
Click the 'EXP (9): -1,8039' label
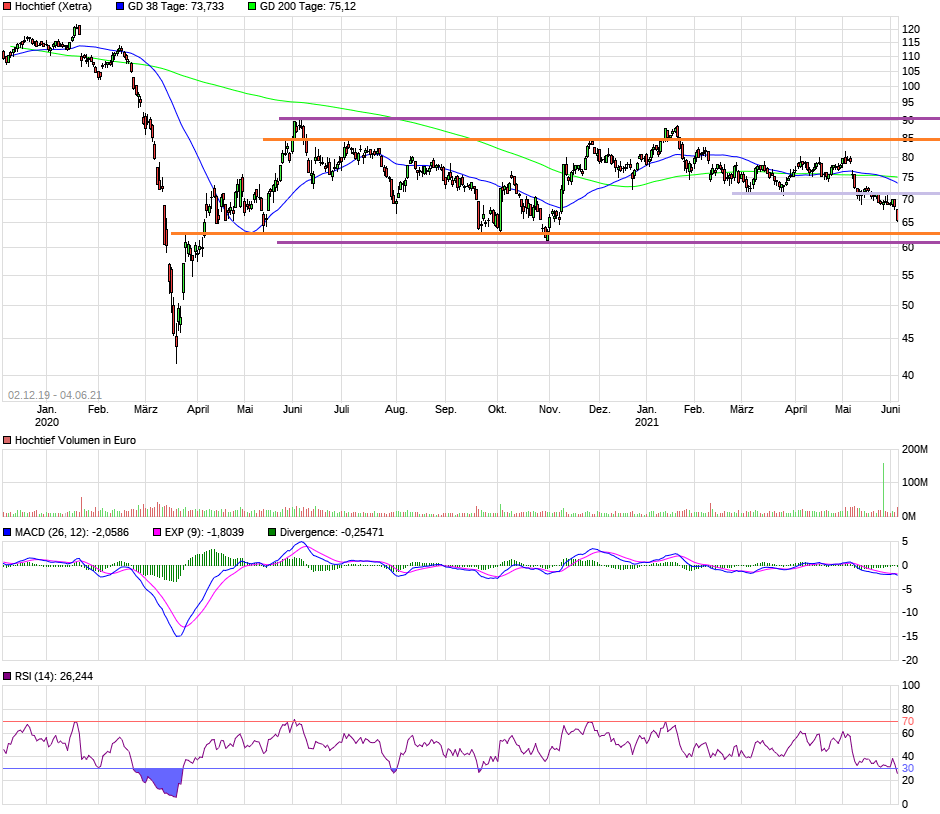pyautogui.click(x=204, y=532)
